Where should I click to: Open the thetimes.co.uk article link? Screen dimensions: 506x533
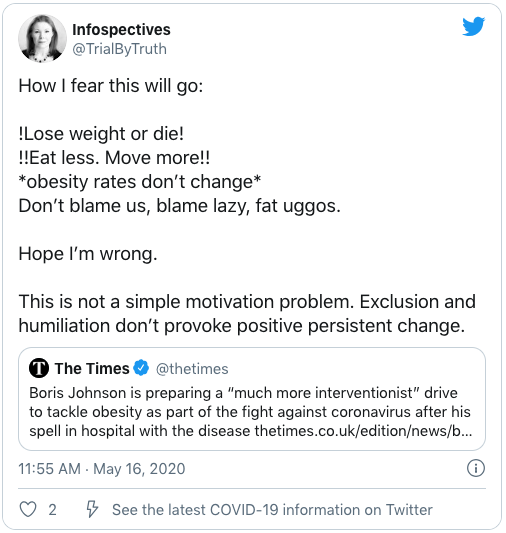(363, 431)
